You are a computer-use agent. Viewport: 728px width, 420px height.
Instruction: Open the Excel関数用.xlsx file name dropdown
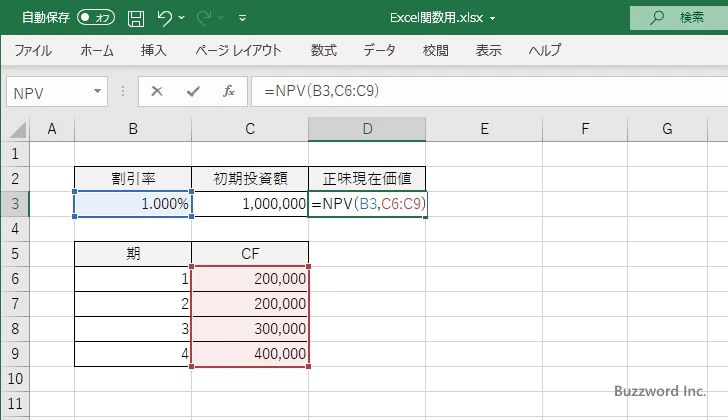492,19
